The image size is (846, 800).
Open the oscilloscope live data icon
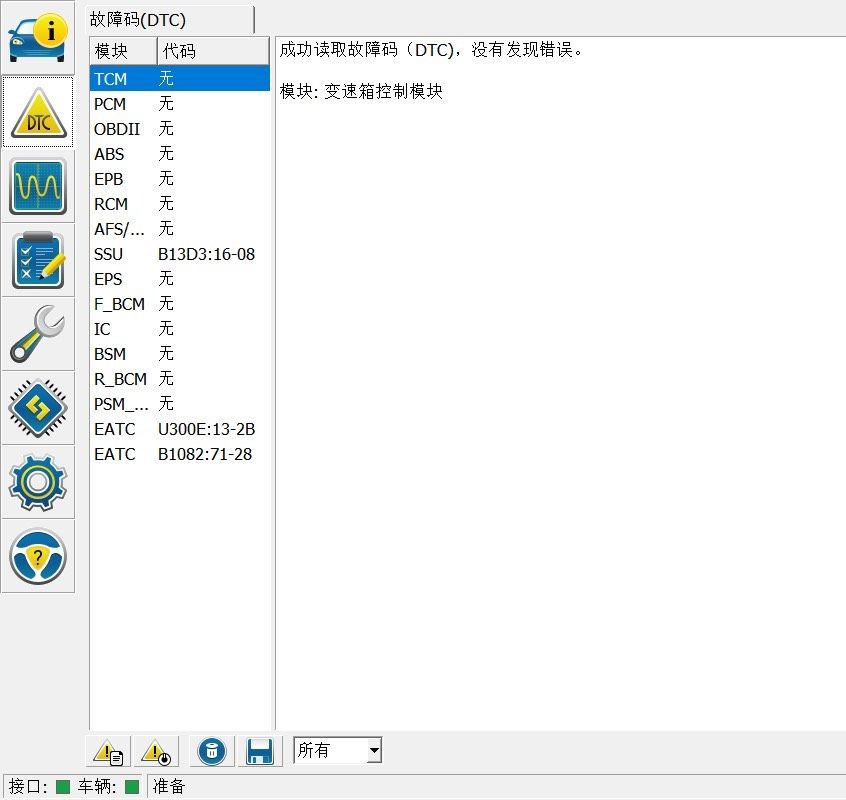(38, 186)
